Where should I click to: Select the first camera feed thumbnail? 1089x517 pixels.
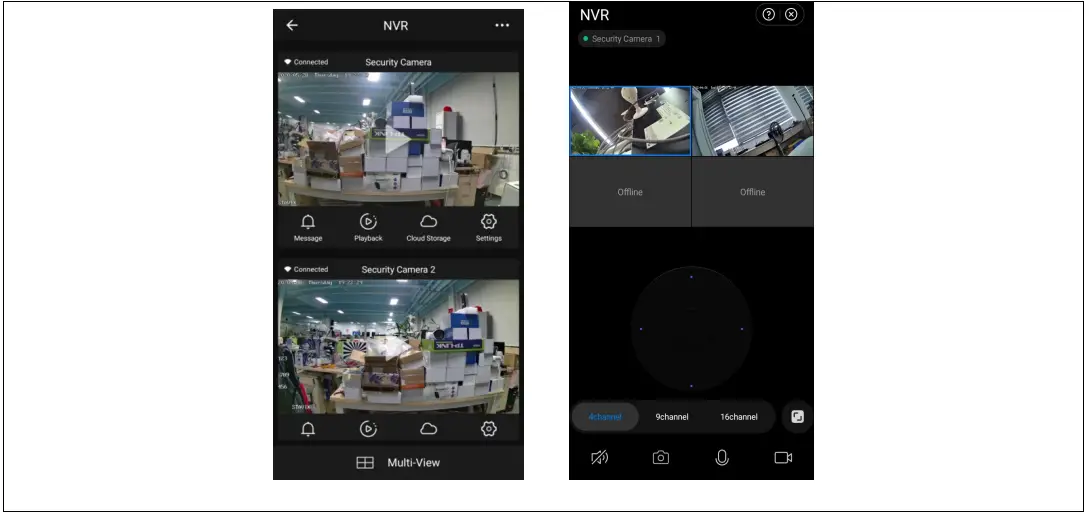click(x=630, y=121)
